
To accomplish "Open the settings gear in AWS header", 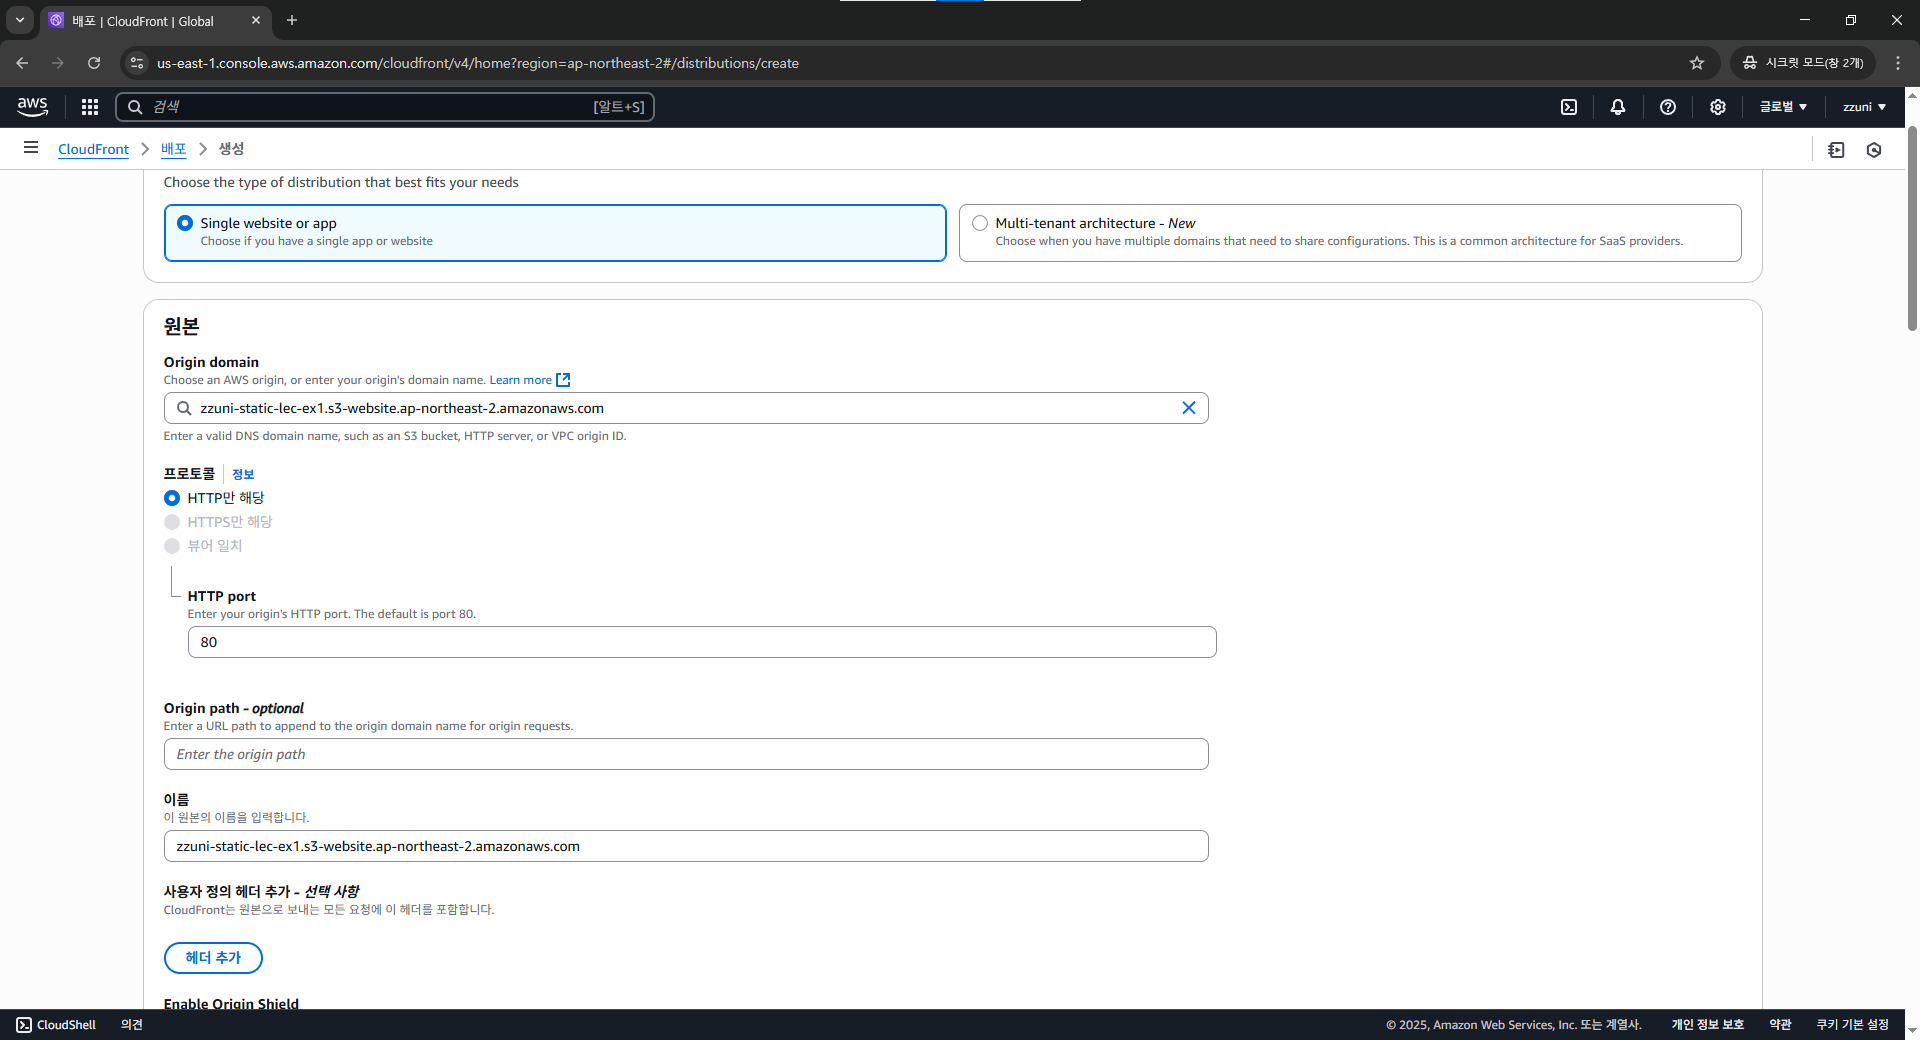I will pos(1718,107).
